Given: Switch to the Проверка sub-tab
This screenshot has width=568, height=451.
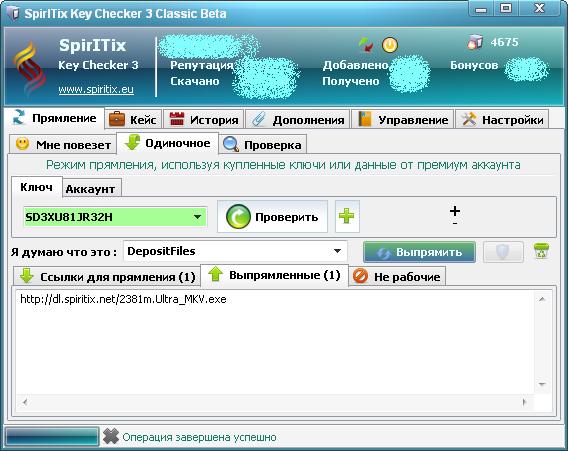Looking at the screenshot, I should click(x=263, y=145).
